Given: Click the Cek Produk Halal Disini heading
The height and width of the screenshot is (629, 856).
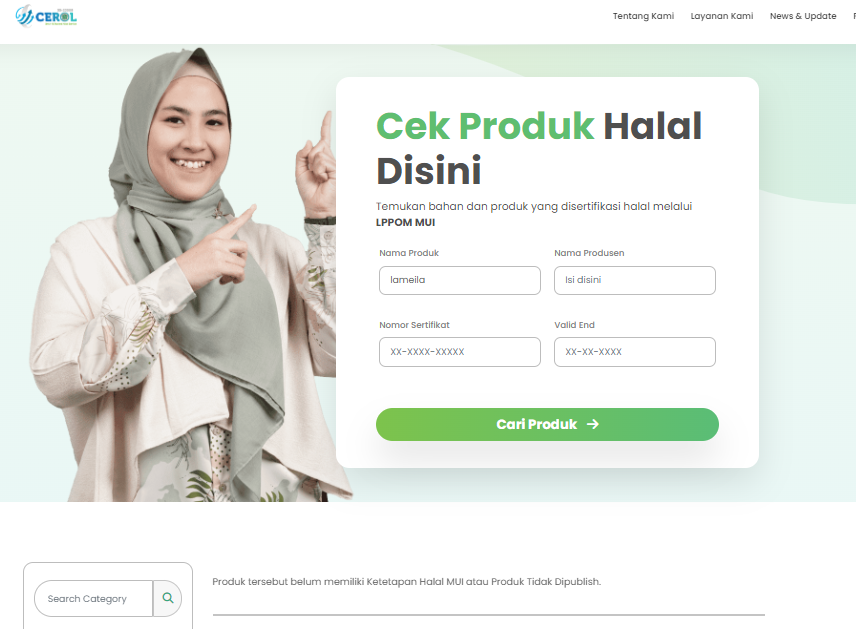Looking at the screenshot, I should pyautogui.click(x=538, y=149).
